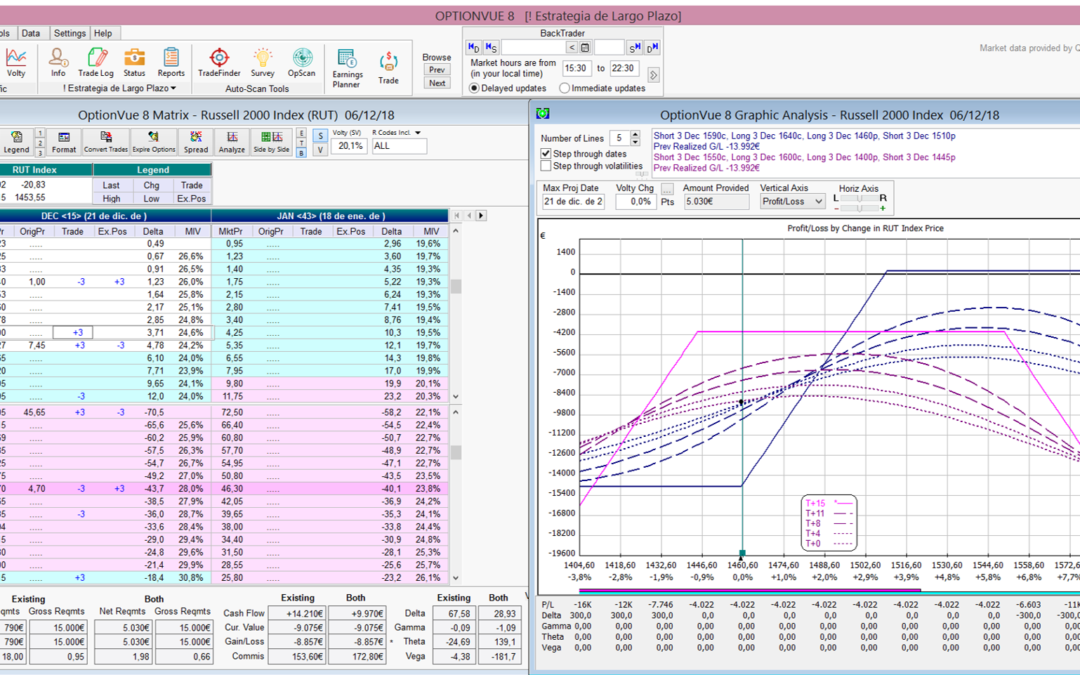Click the Expire Options tool
1080x675 pixels.
click(153, 141)
